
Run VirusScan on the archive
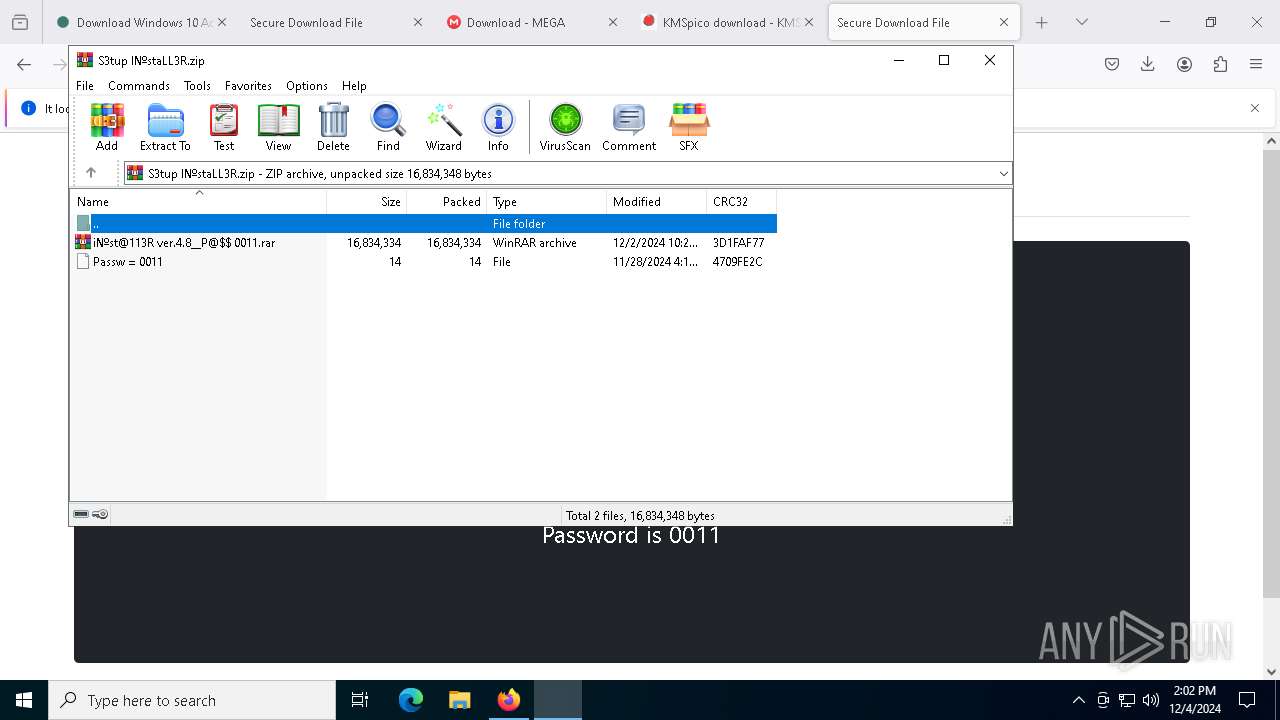pyautogui.click(x=565, y=127)
